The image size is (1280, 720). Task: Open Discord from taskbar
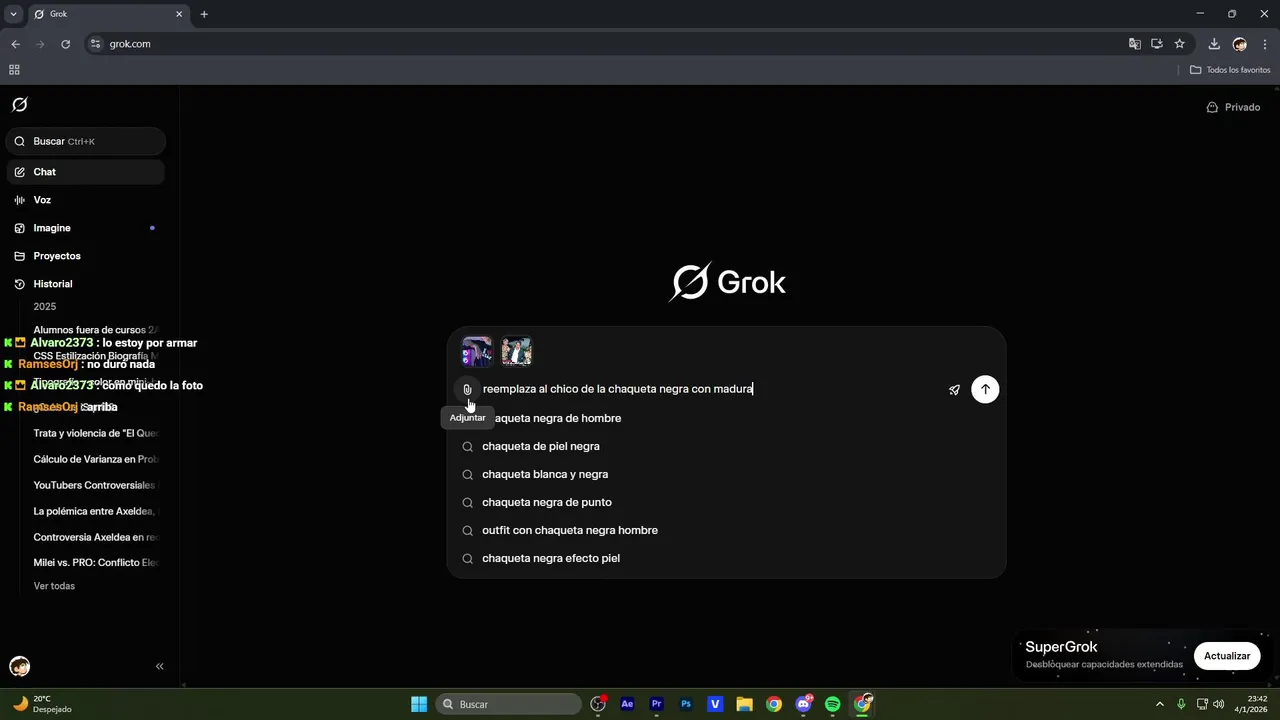[x=804, y=704]
